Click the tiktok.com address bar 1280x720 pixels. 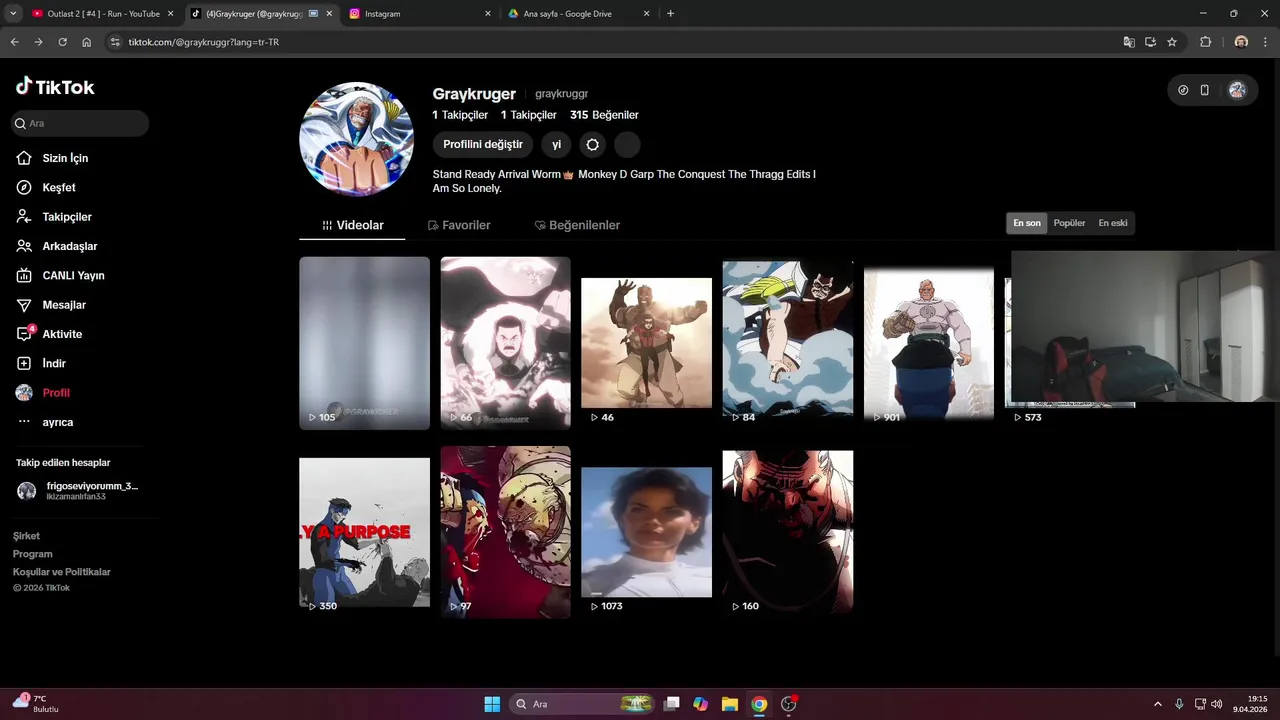pyautogui.click(x=610, y=42)
